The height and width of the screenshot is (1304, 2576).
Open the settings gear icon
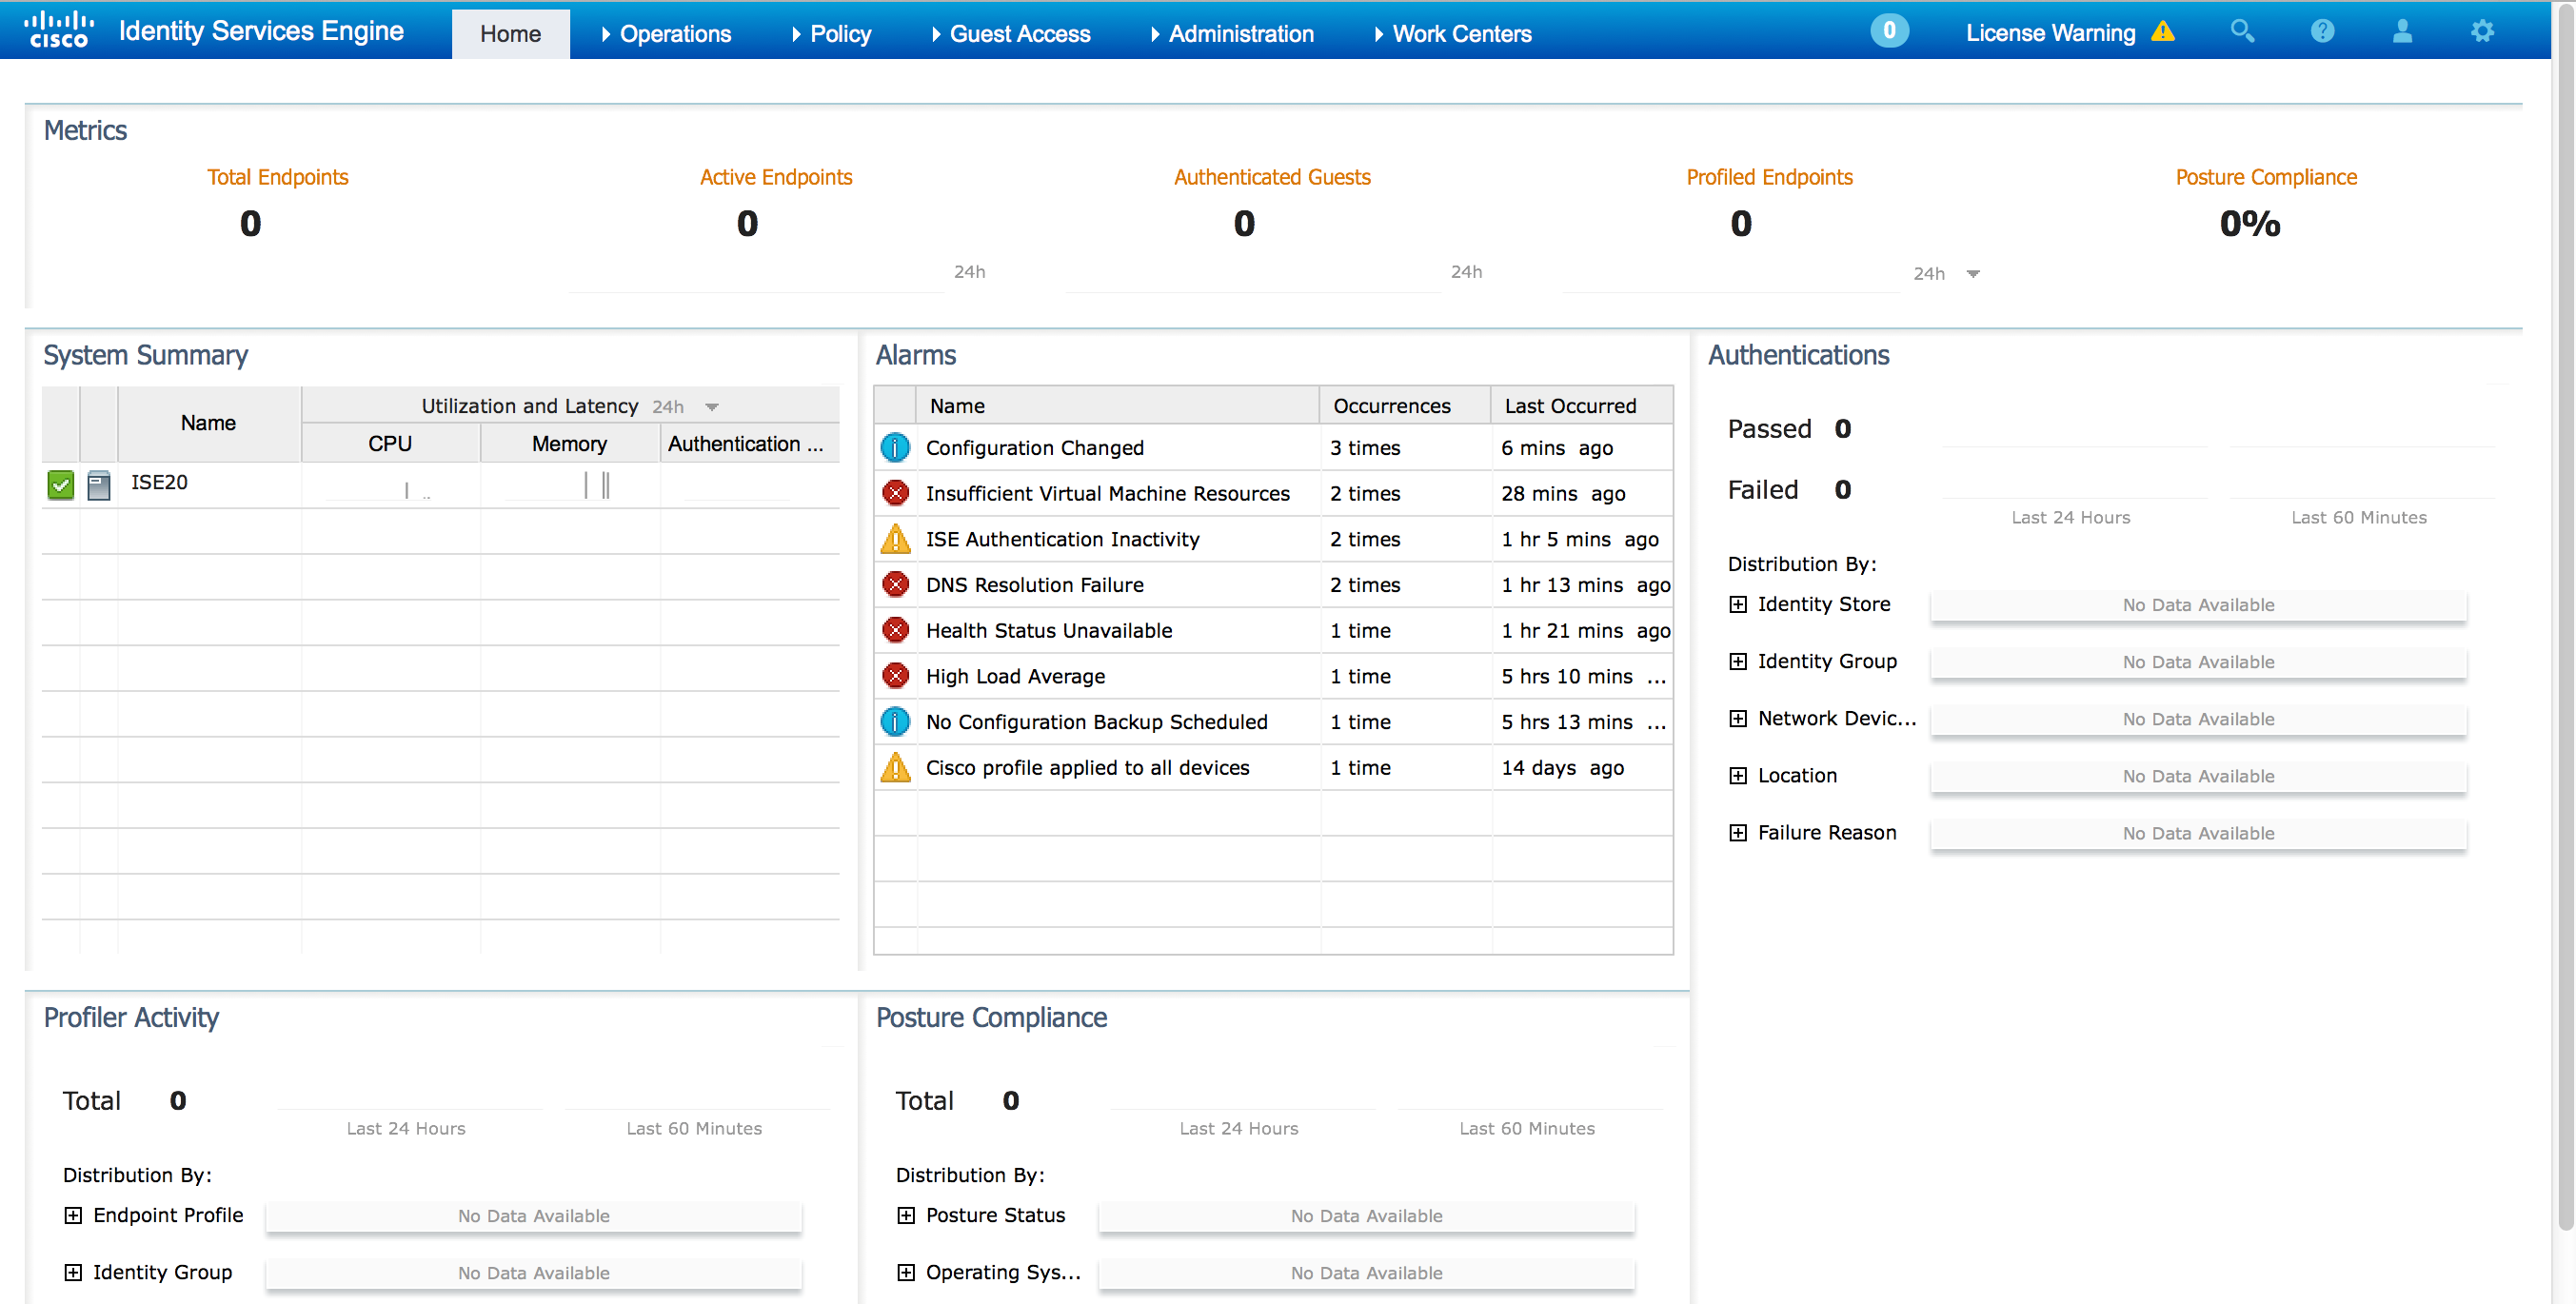tap(2482, 32)
